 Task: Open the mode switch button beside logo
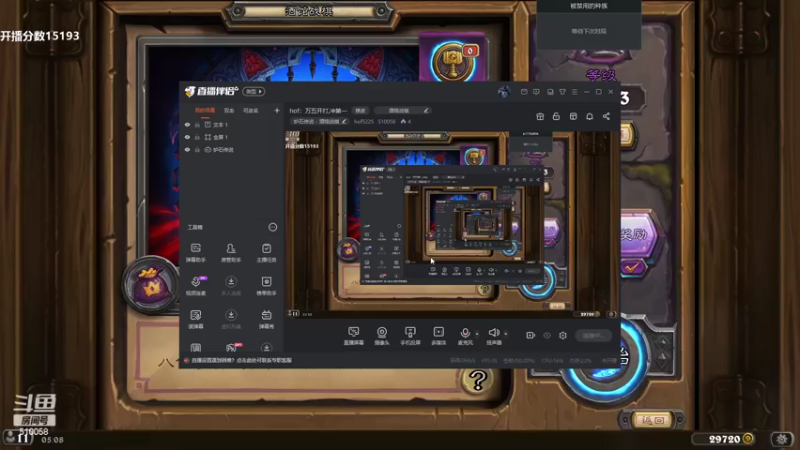(x=254, y=91)
